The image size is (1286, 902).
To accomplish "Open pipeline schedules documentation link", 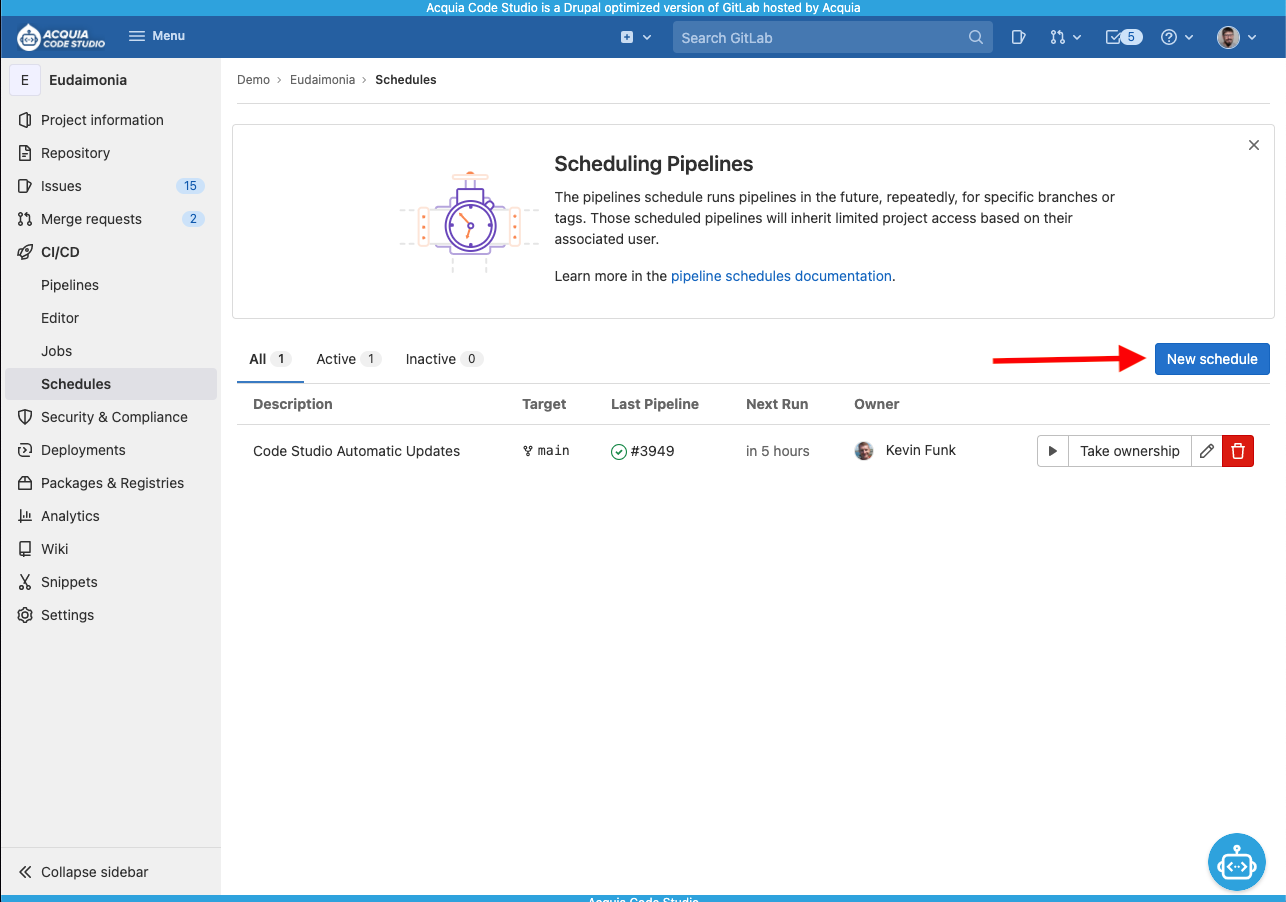I will [x=781, y=276].
